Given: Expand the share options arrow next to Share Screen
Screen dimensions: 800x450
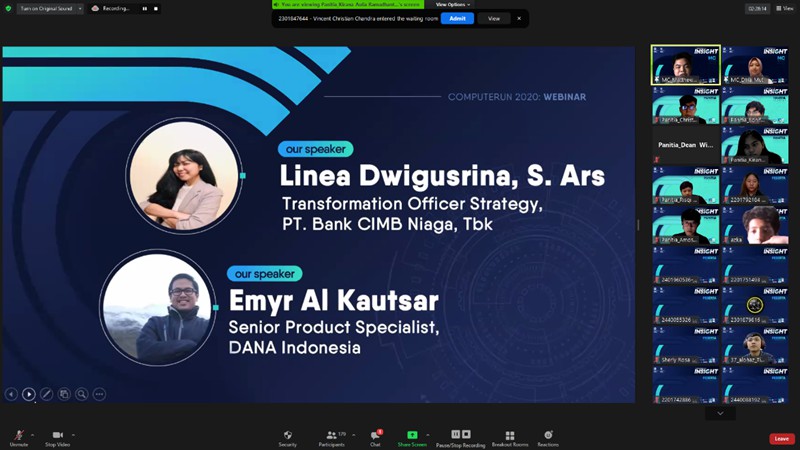Looking at the screenshot, I should coord(428,435).
